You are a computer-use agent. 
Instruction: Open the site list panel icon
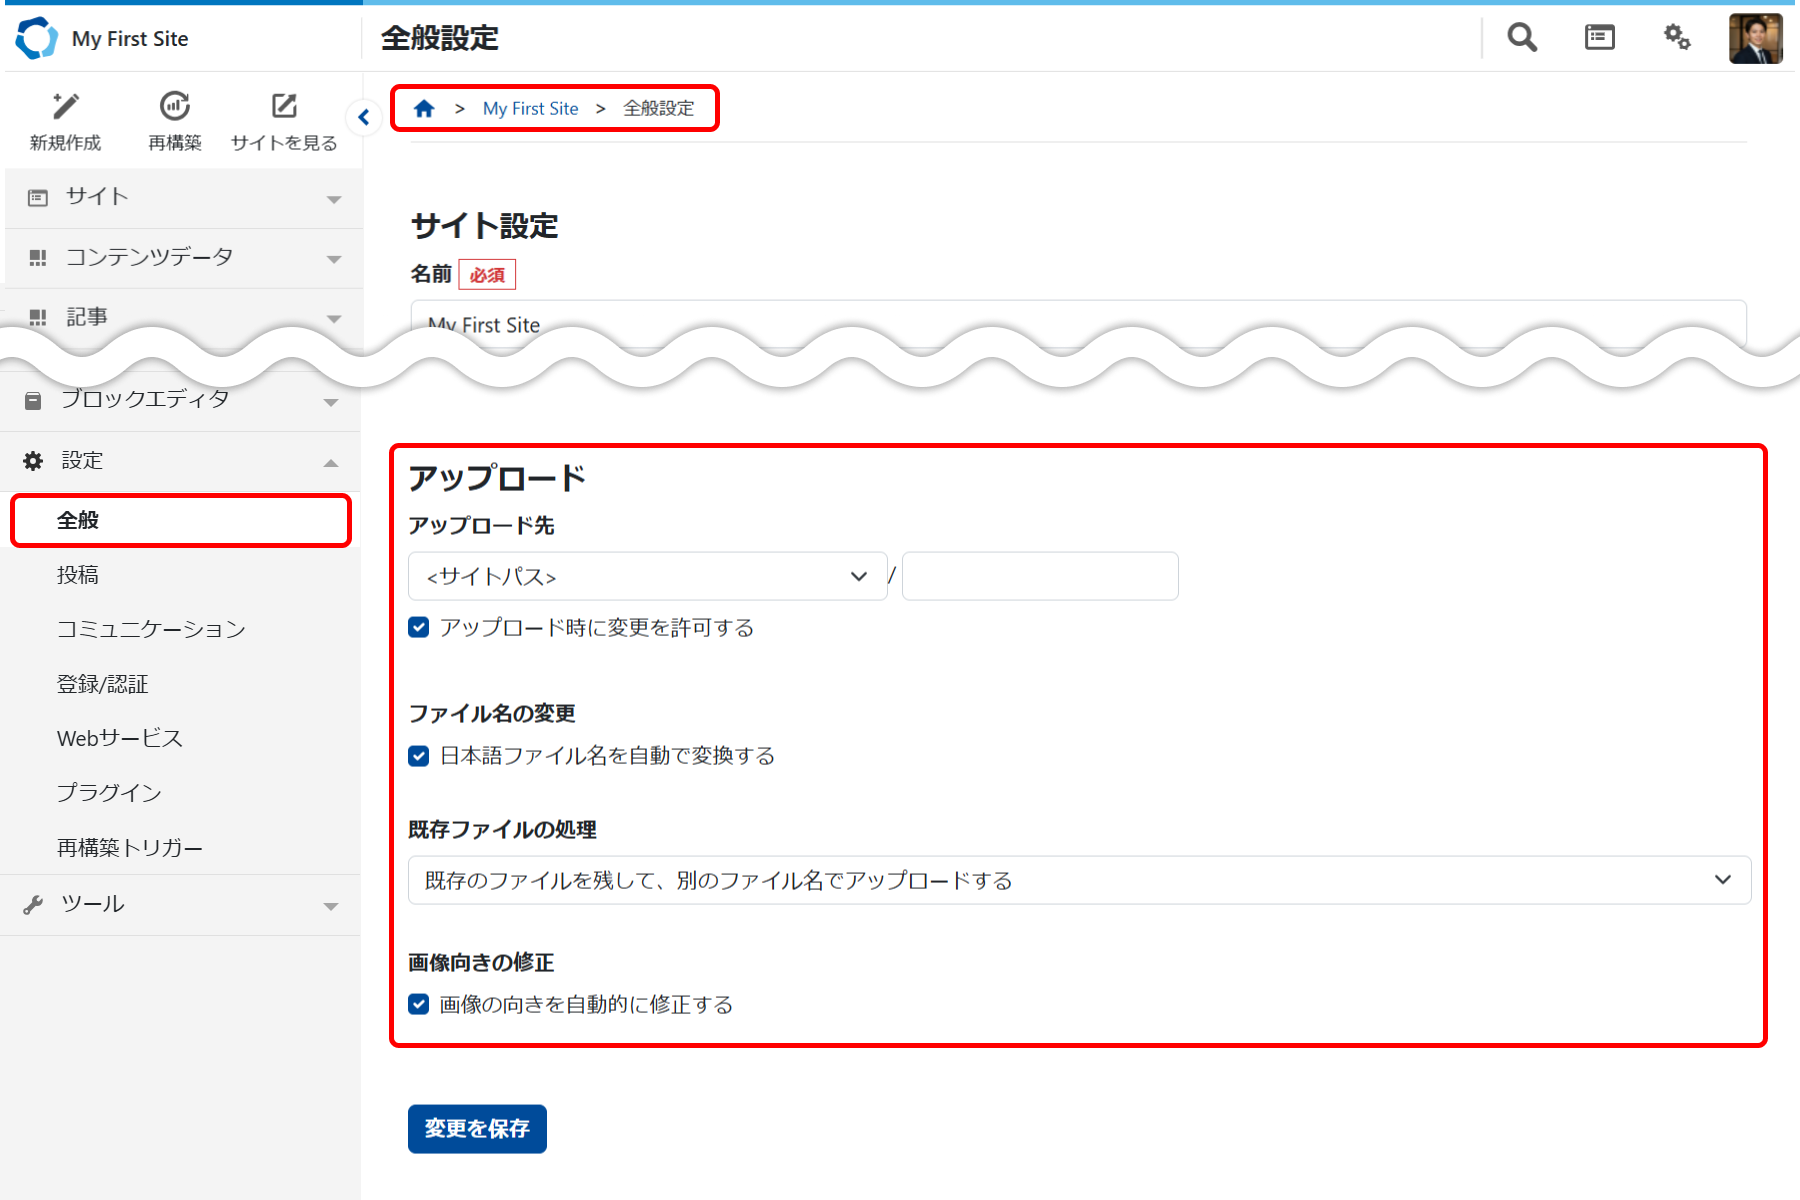coord(1599,38)
